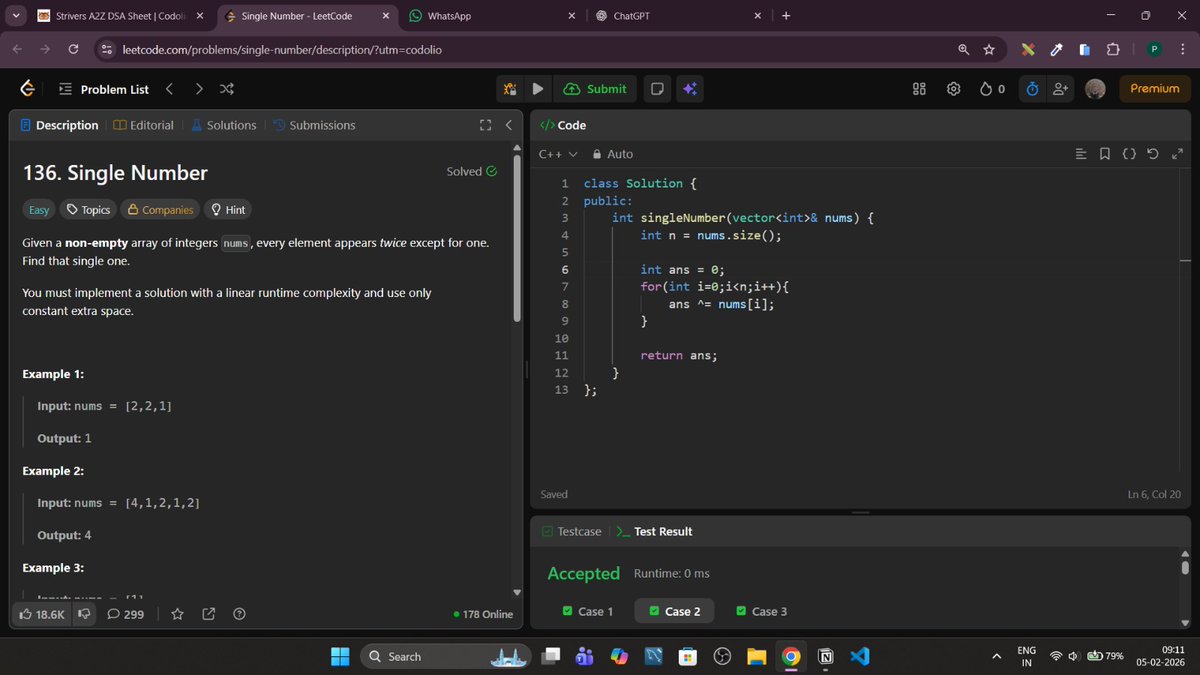Maximize the description panel icon

[486, 125]
